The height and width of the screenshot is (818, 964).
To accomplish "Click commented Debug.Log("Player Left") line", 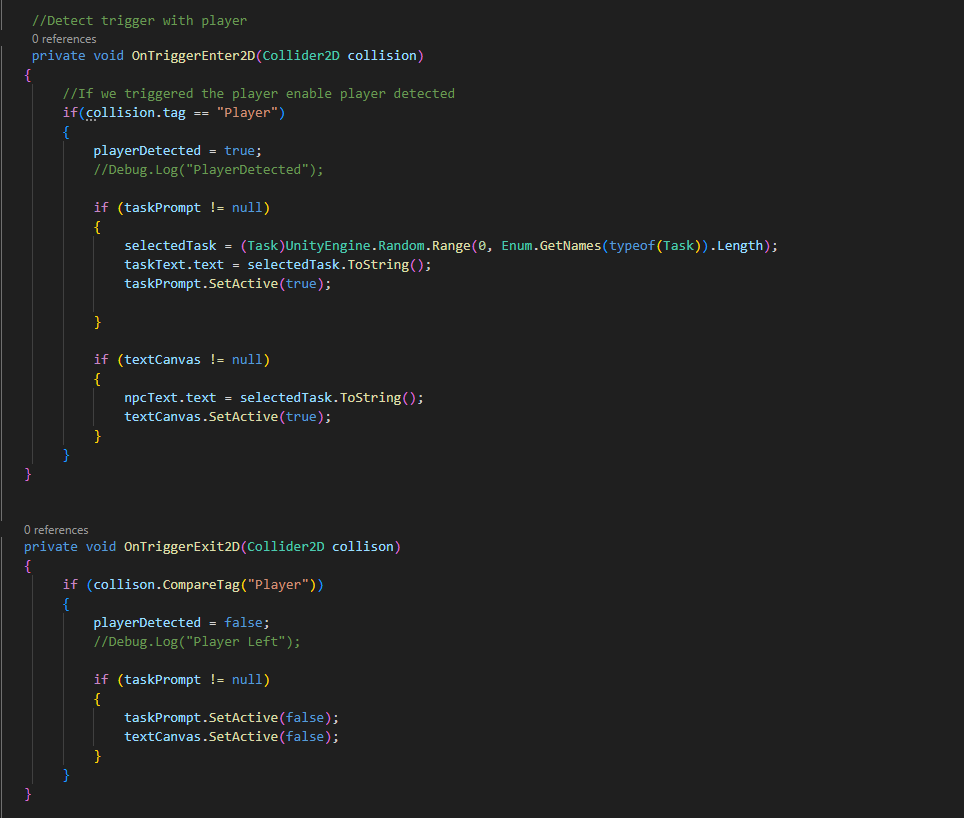I will 197,642.
